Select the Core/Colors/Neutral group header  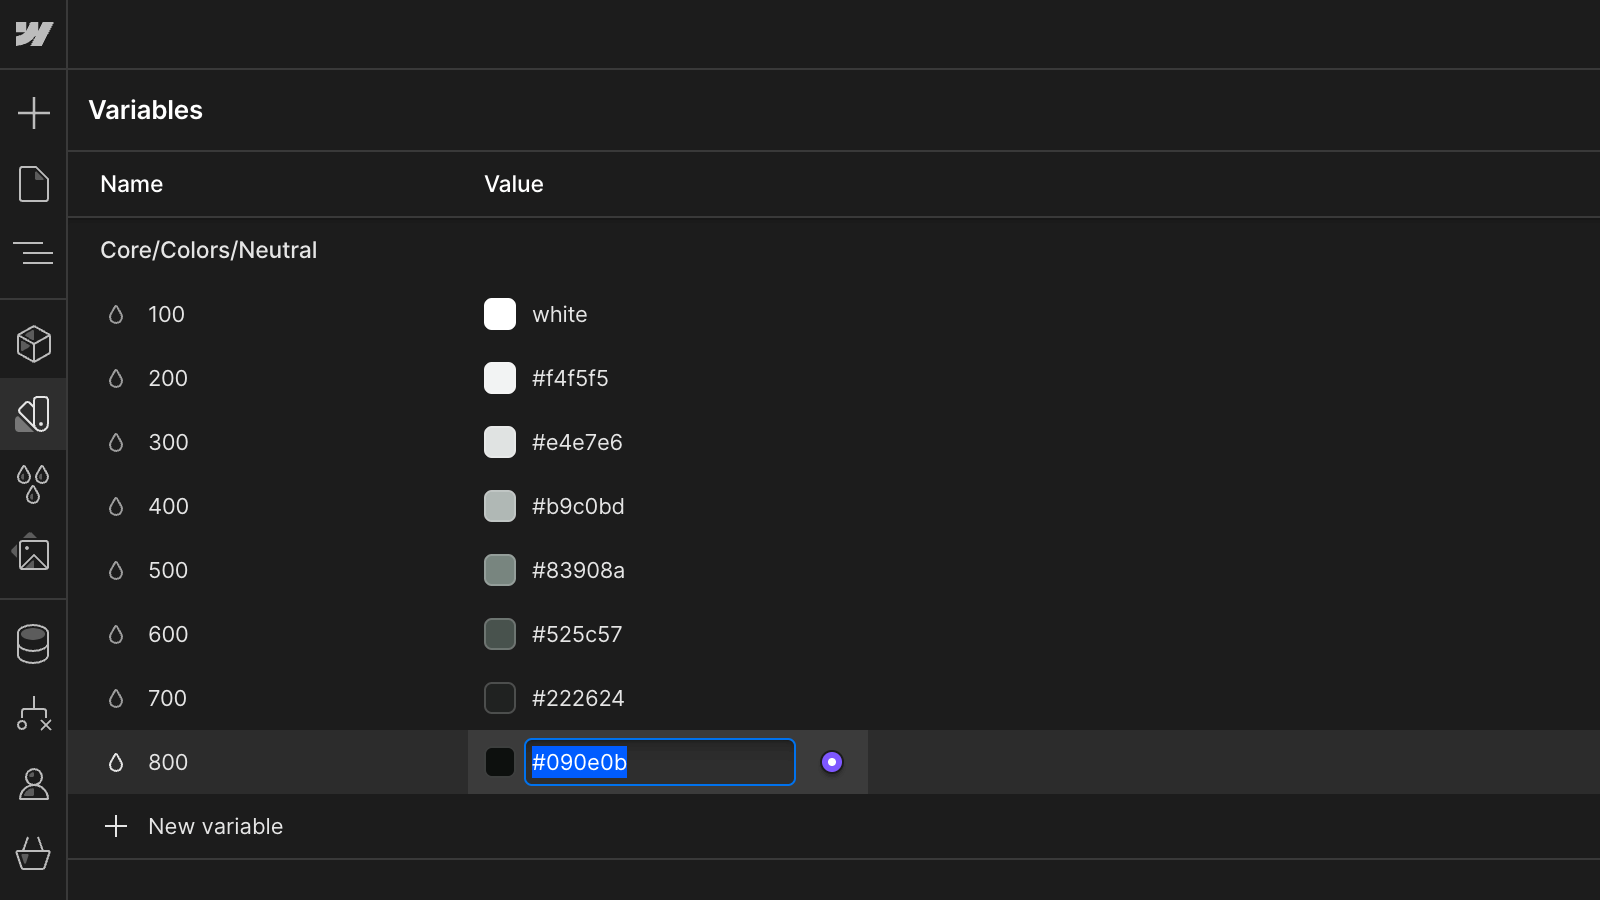click(x=208, y=250)
